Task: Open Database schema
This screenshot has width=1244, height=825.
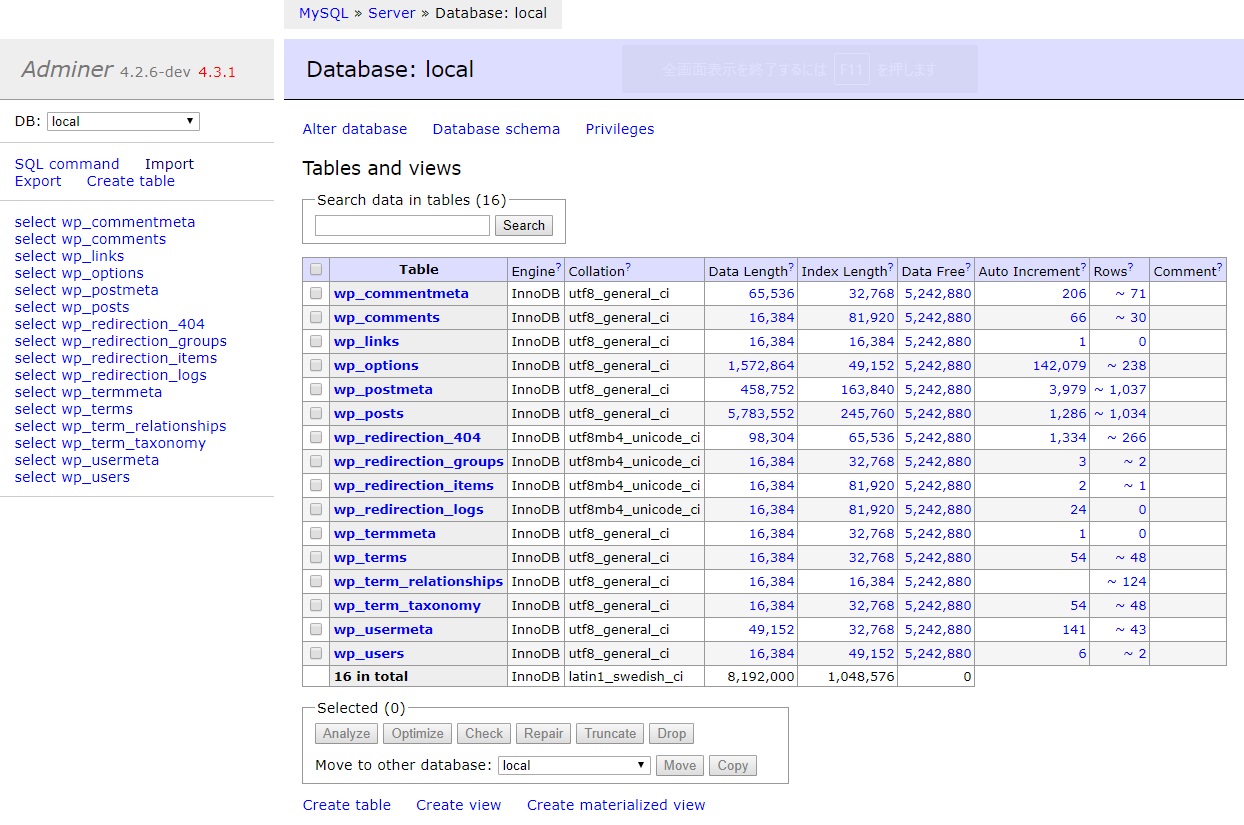Action: [x=496, y=129]
